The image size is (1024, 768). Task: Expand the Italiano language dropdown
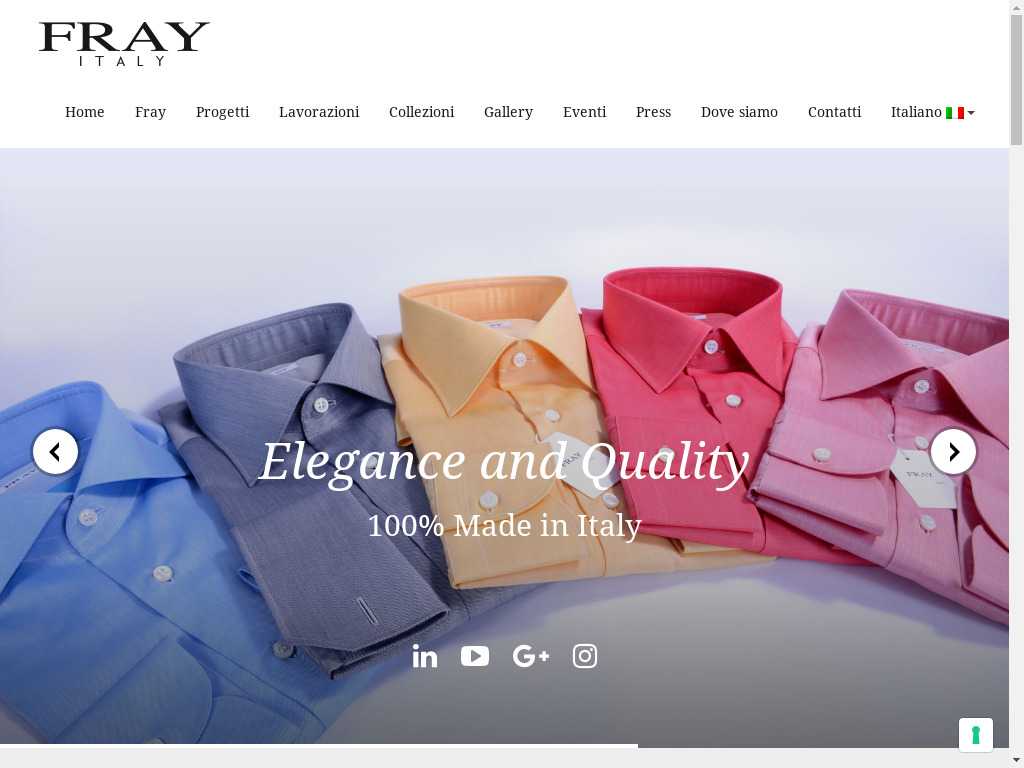pyautogui.click(x=933, y=112)
